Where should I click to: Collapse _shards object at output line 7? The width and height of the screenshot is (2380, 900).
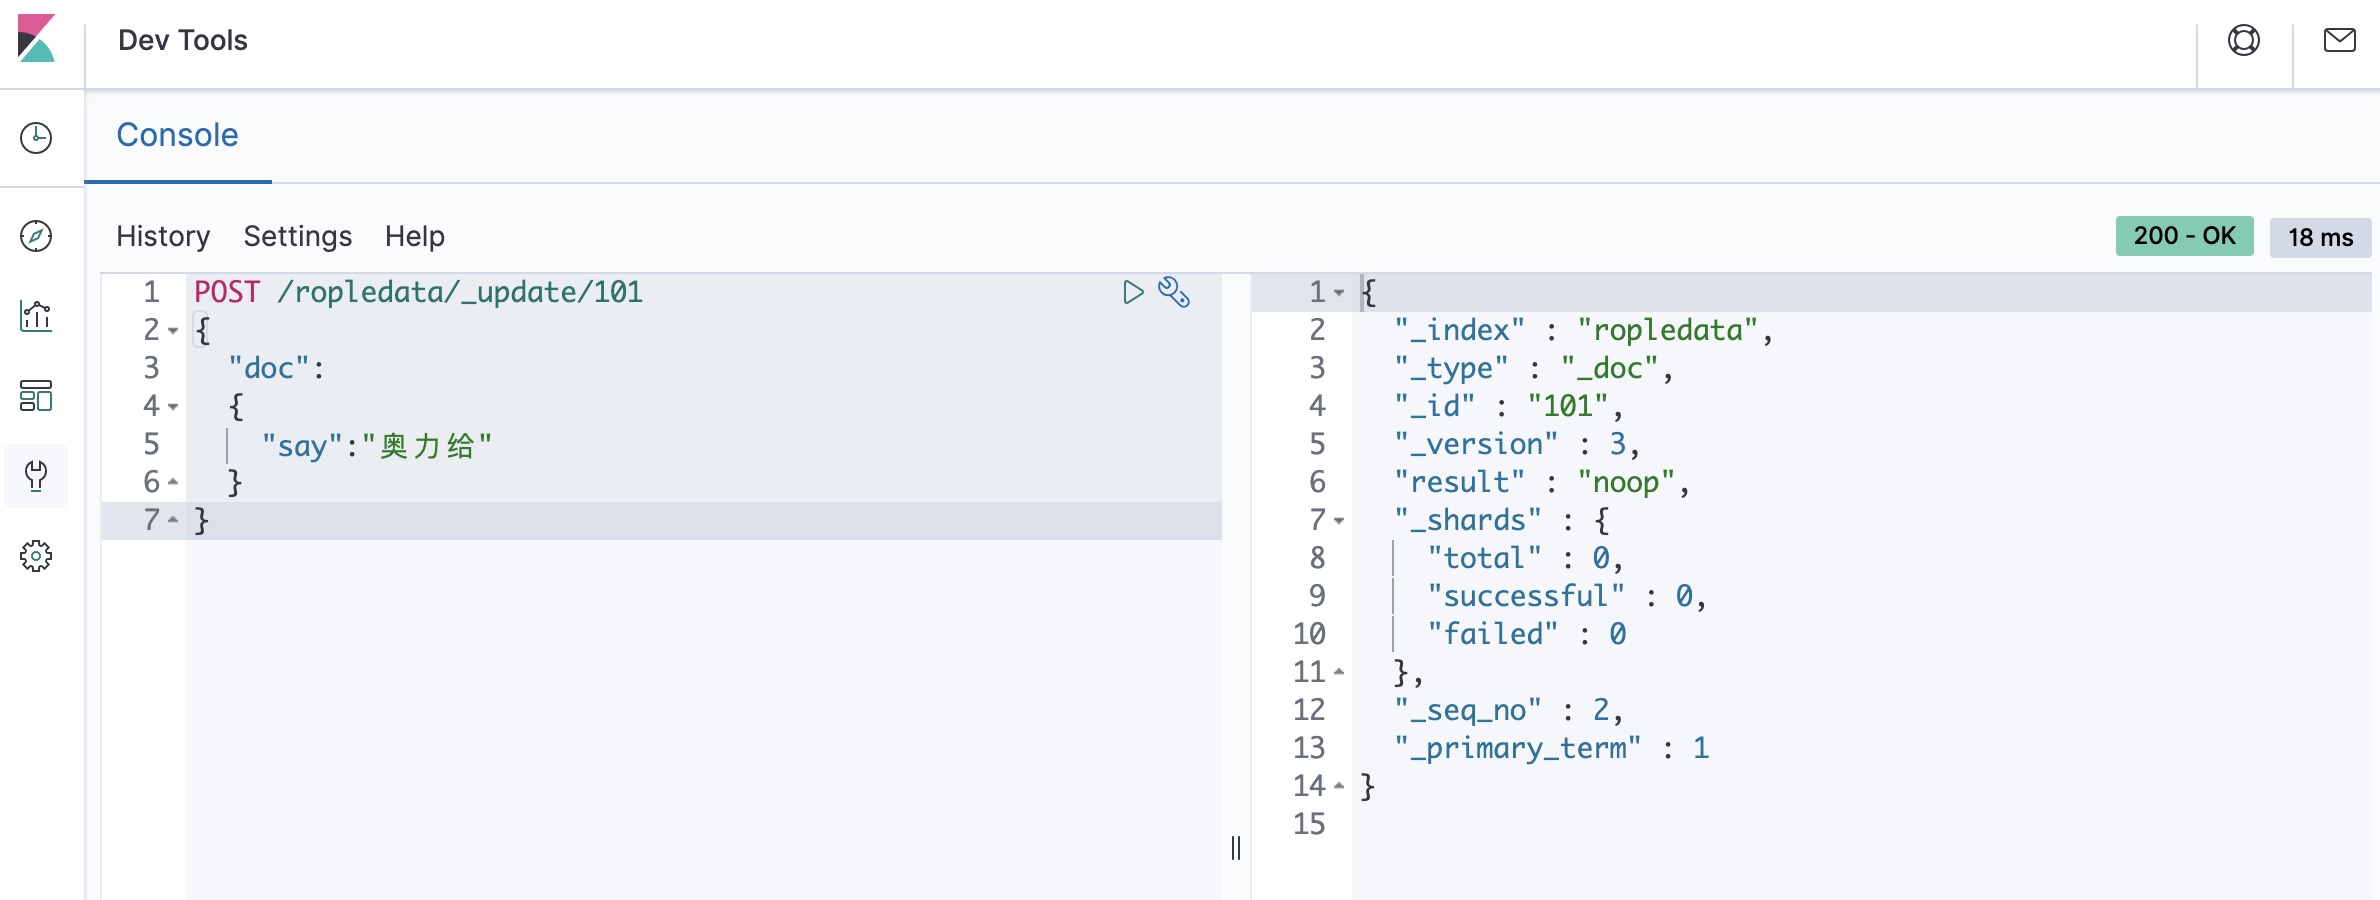pos(1339,521)
